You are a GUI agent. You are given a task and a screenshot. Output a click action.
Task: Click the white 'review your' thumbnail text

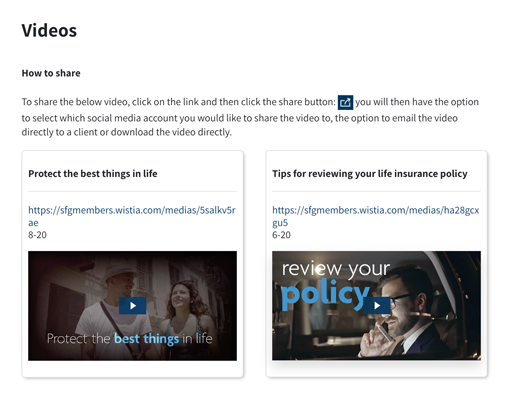click(336, 269)
